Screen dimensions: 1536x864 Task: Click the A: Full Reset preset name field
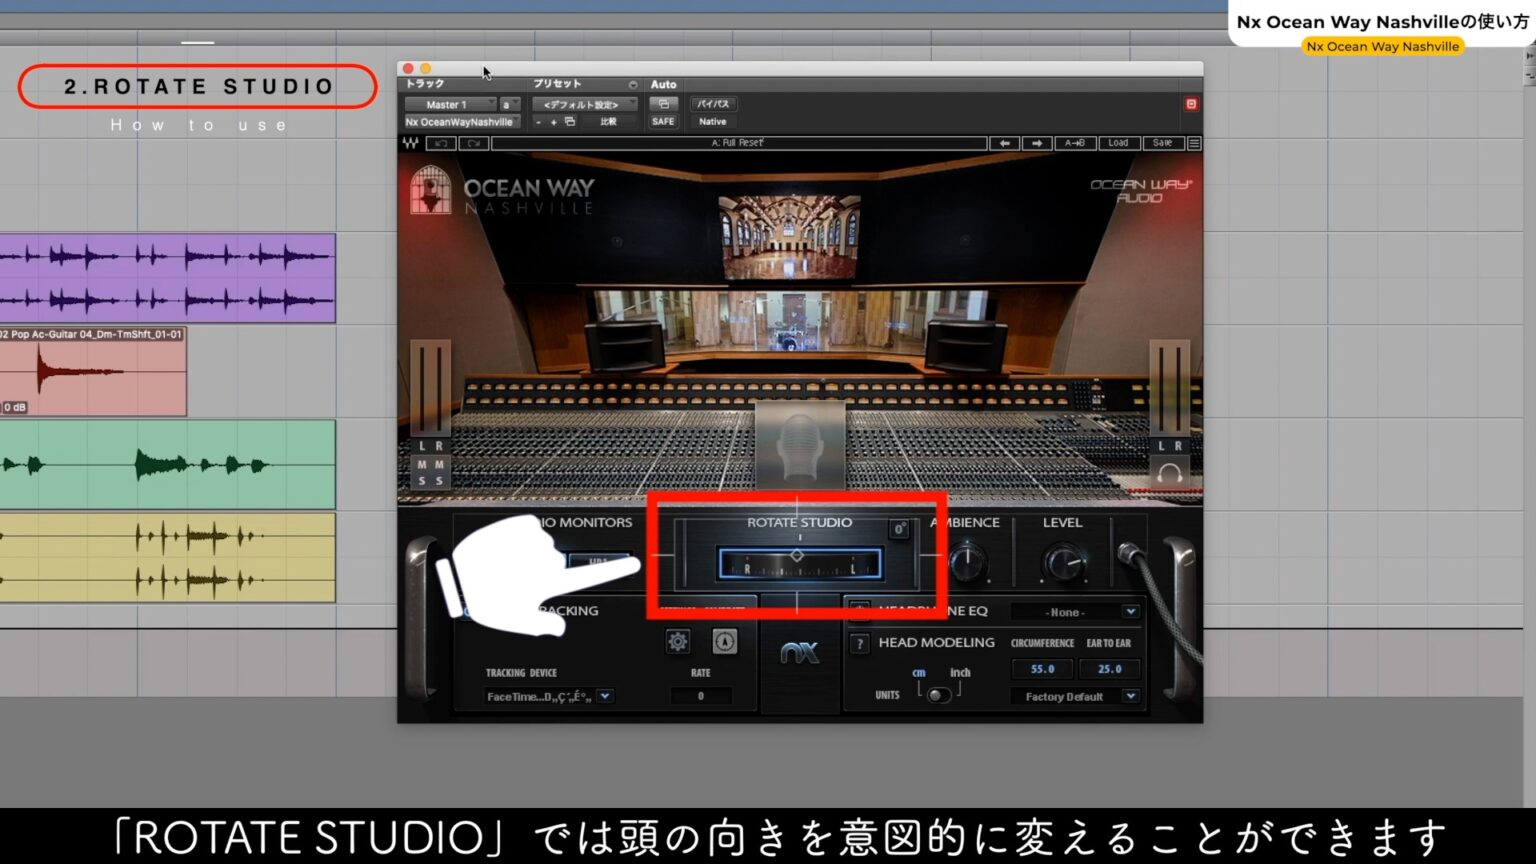(739, 143)
